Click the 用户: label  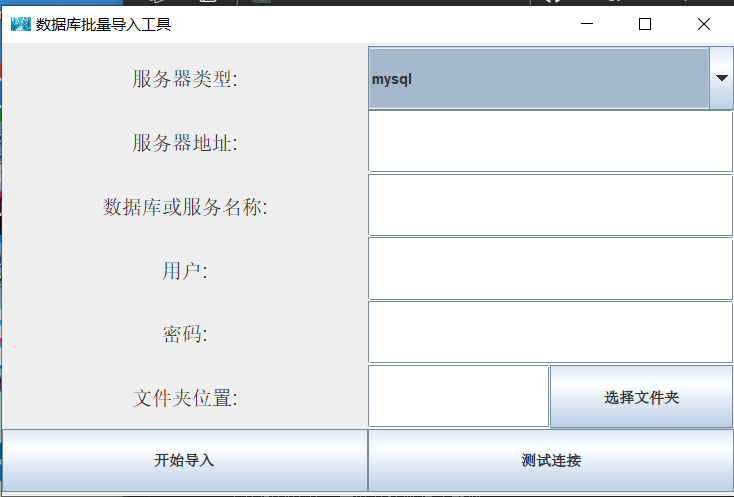coord(185,270)
